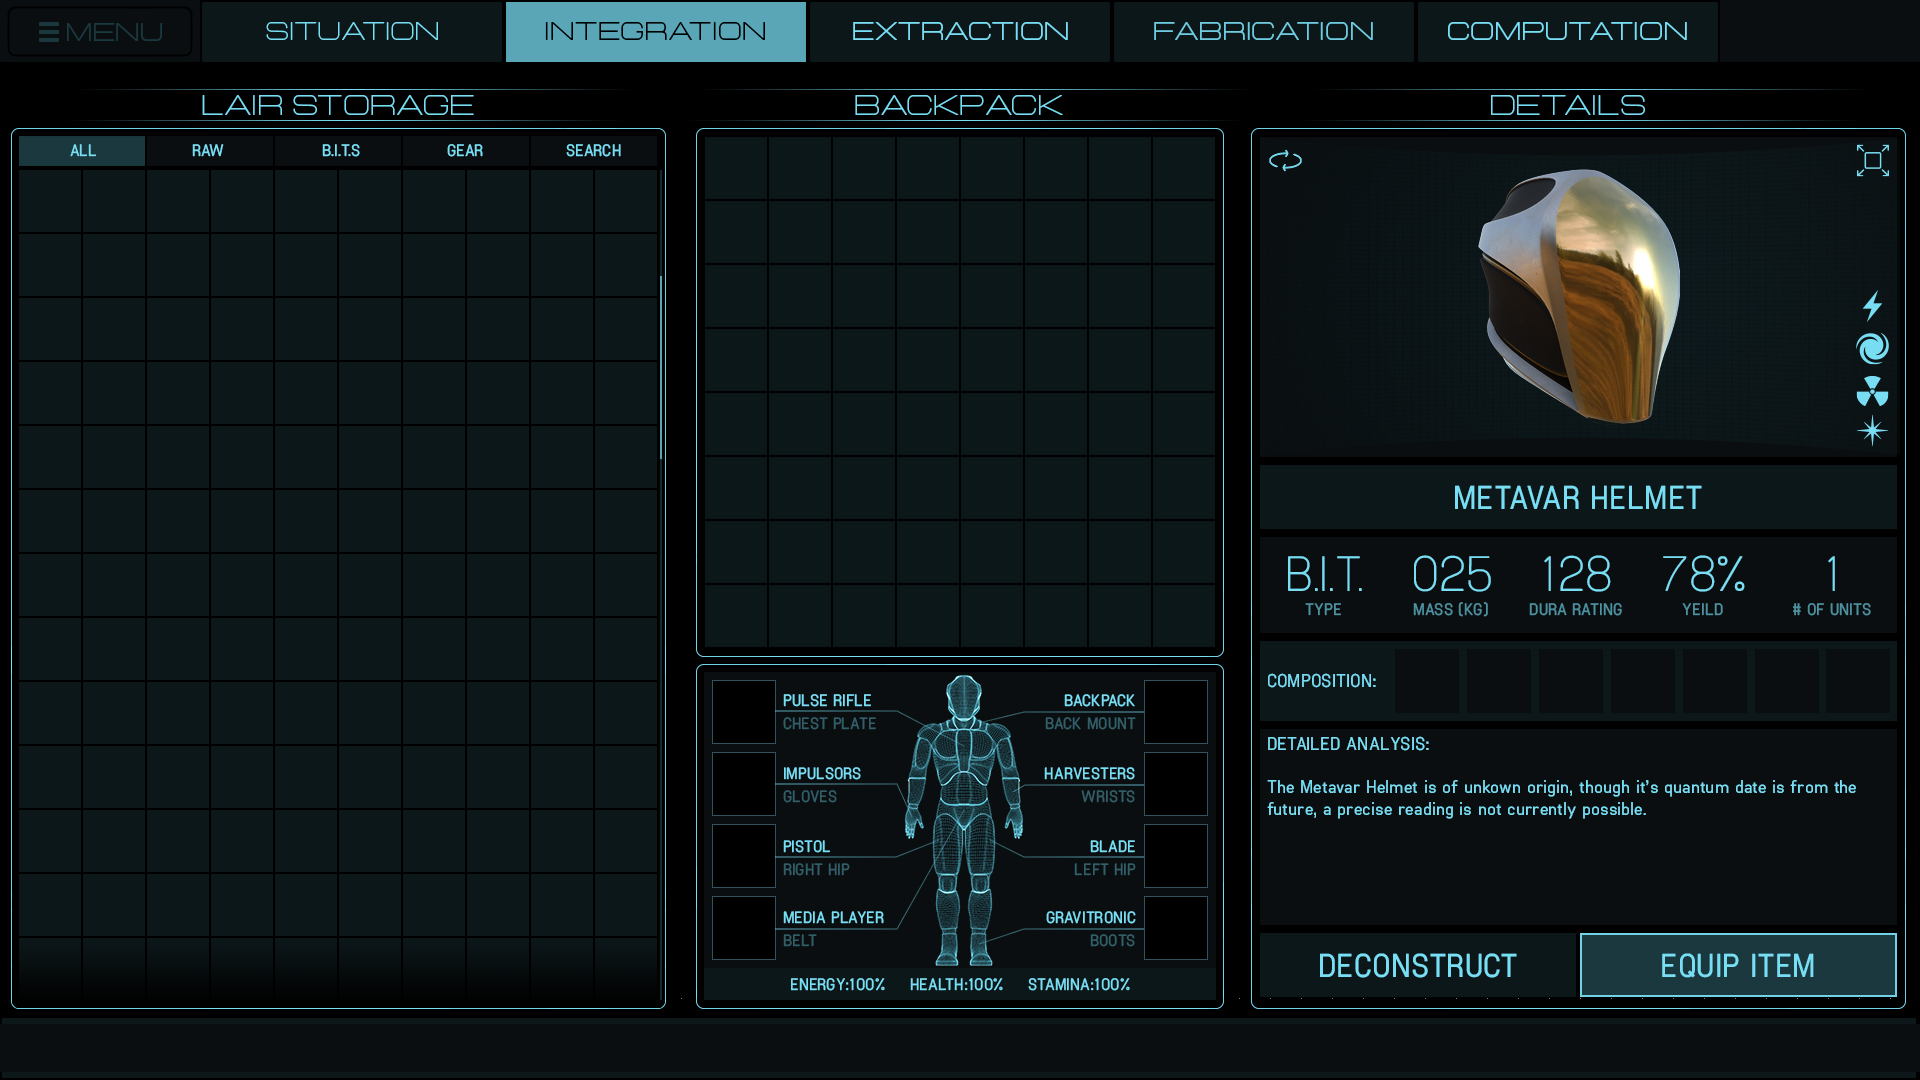Select the Gravitronic boots slot

tap(1175, 928)
